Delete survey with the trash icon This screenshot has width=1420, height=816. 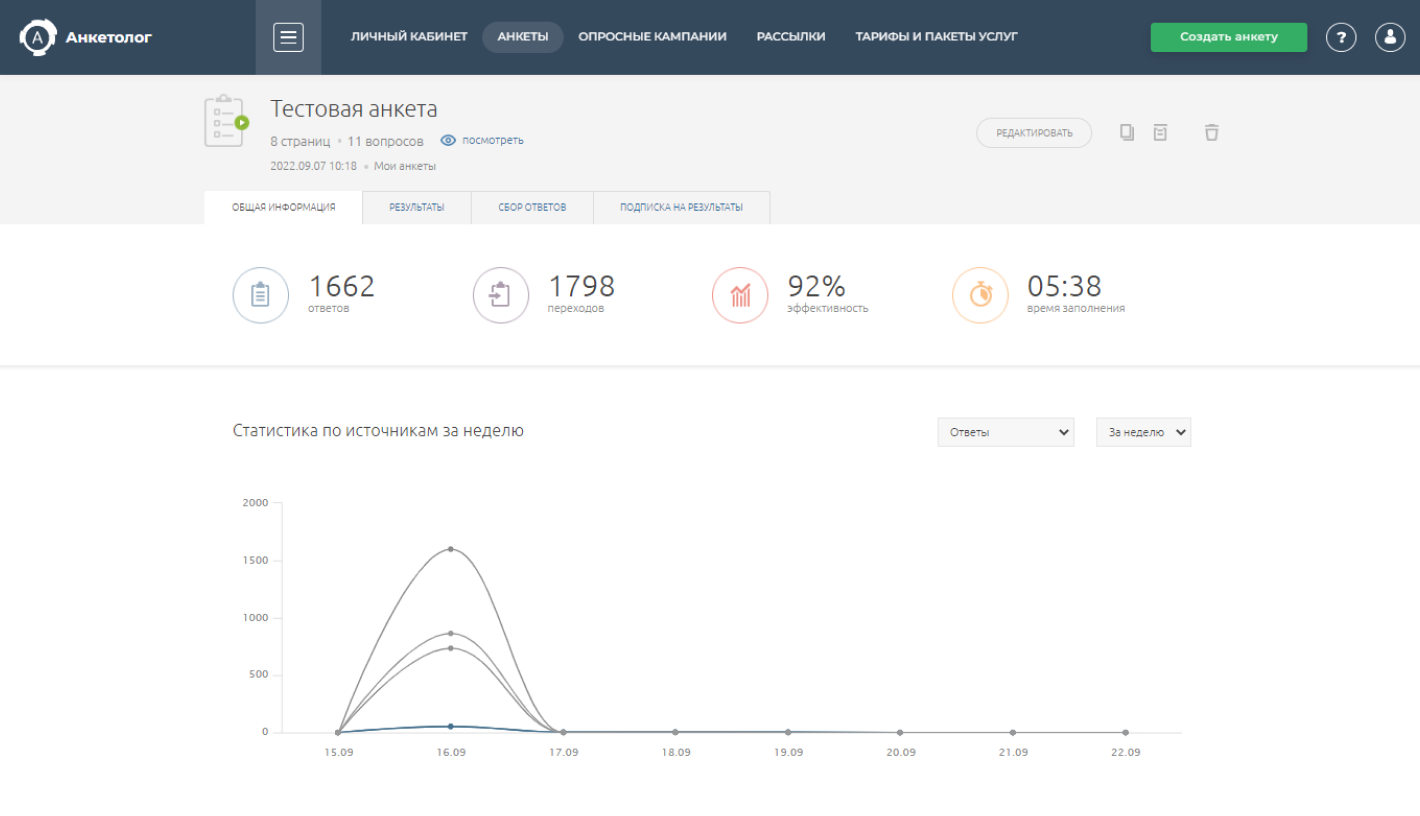click(1211, 132)
